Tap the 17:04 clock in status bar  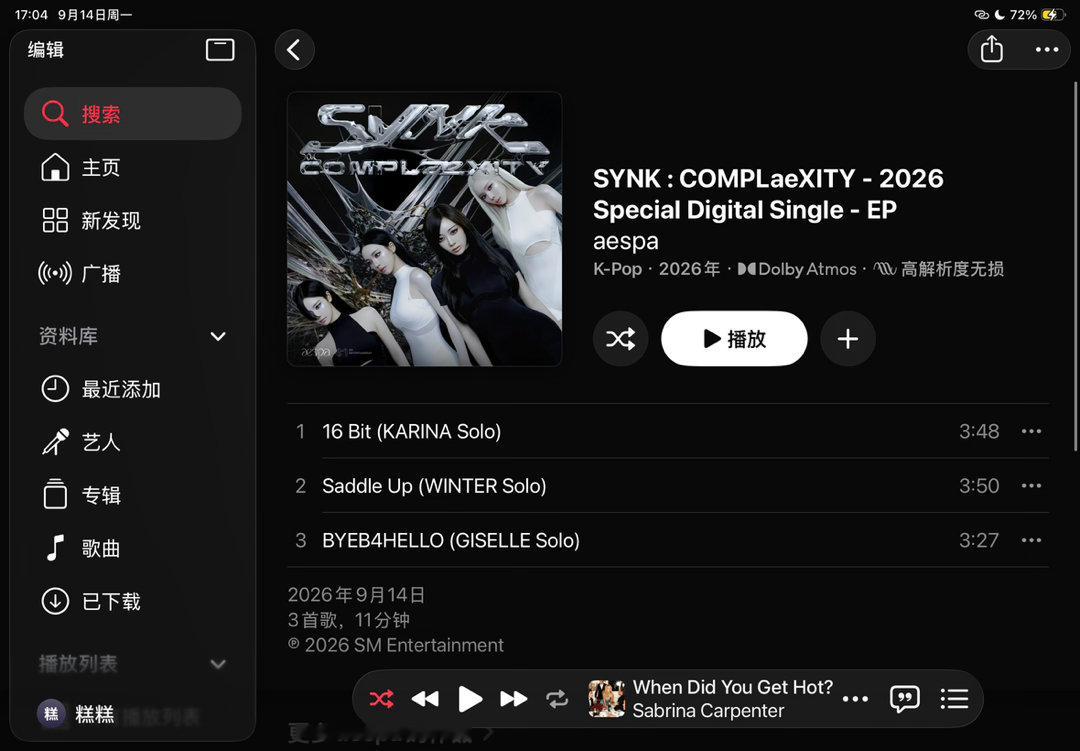[31, 14]
